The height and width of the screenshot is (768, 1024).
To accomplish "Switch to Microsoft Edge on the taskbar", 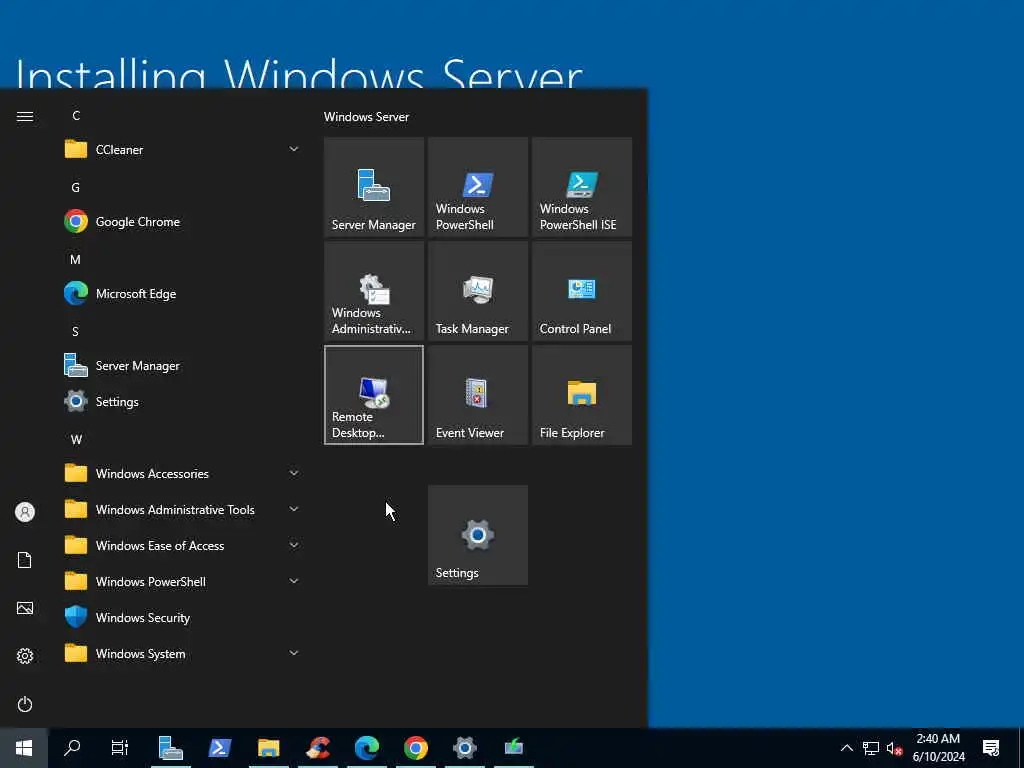I will [x=366, y=748].
